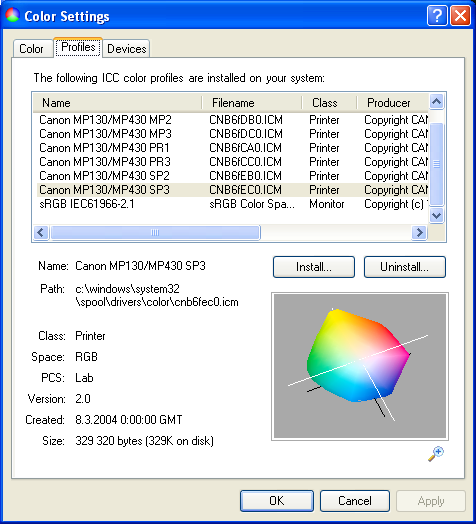Close the Color Settings dialog

coord(460,16)
